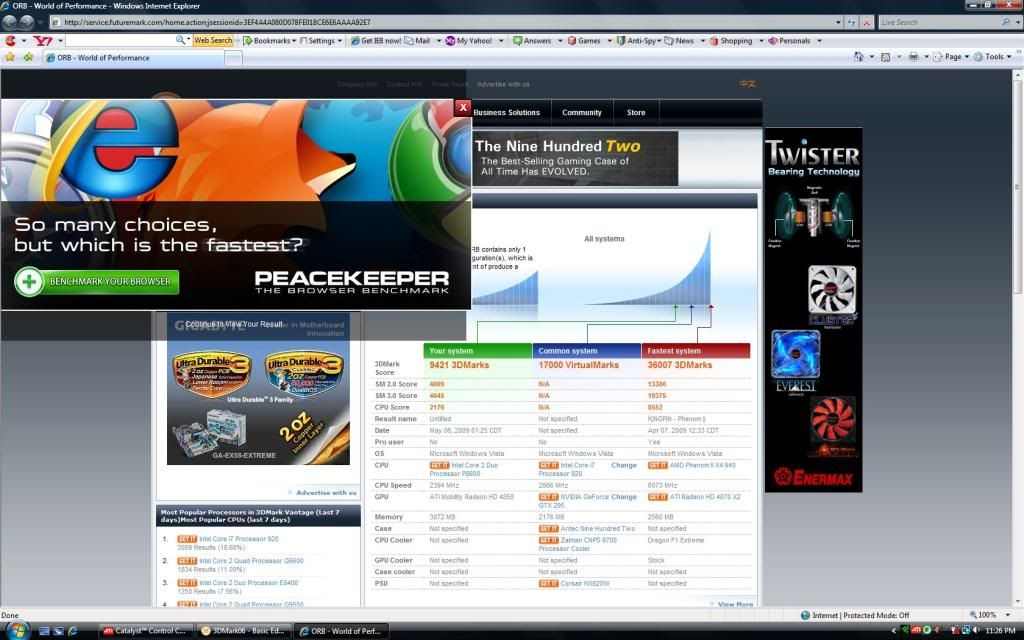This screenshot has height=640, width=1024.
Task: Click the green plus icon on Peacekeeper ad
Action: 29,281
